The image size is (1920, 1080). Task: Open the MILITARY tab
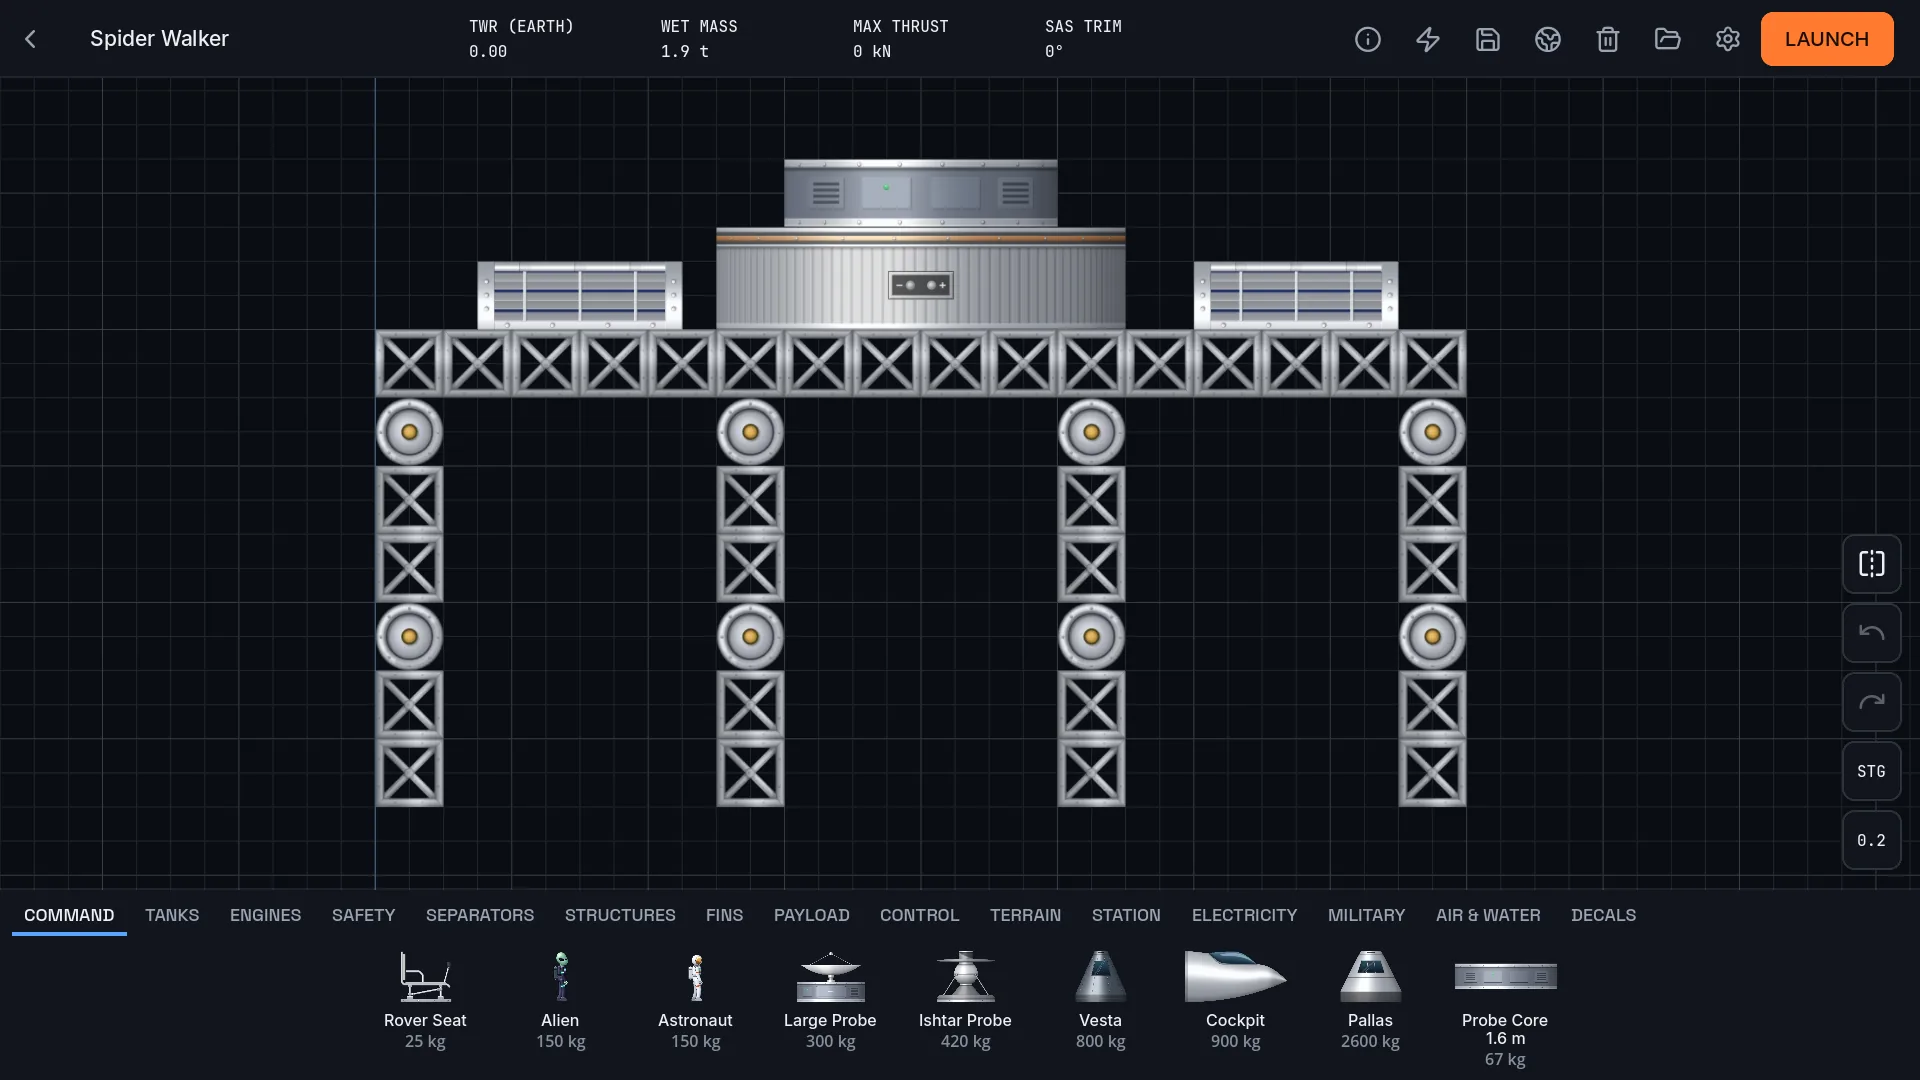click(1366, 915)
